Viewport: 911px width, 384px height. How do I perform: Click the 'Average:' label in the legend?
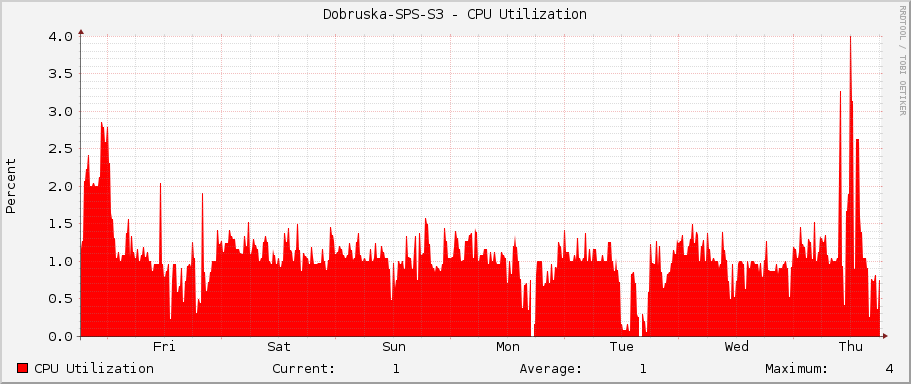click(551, 368)
